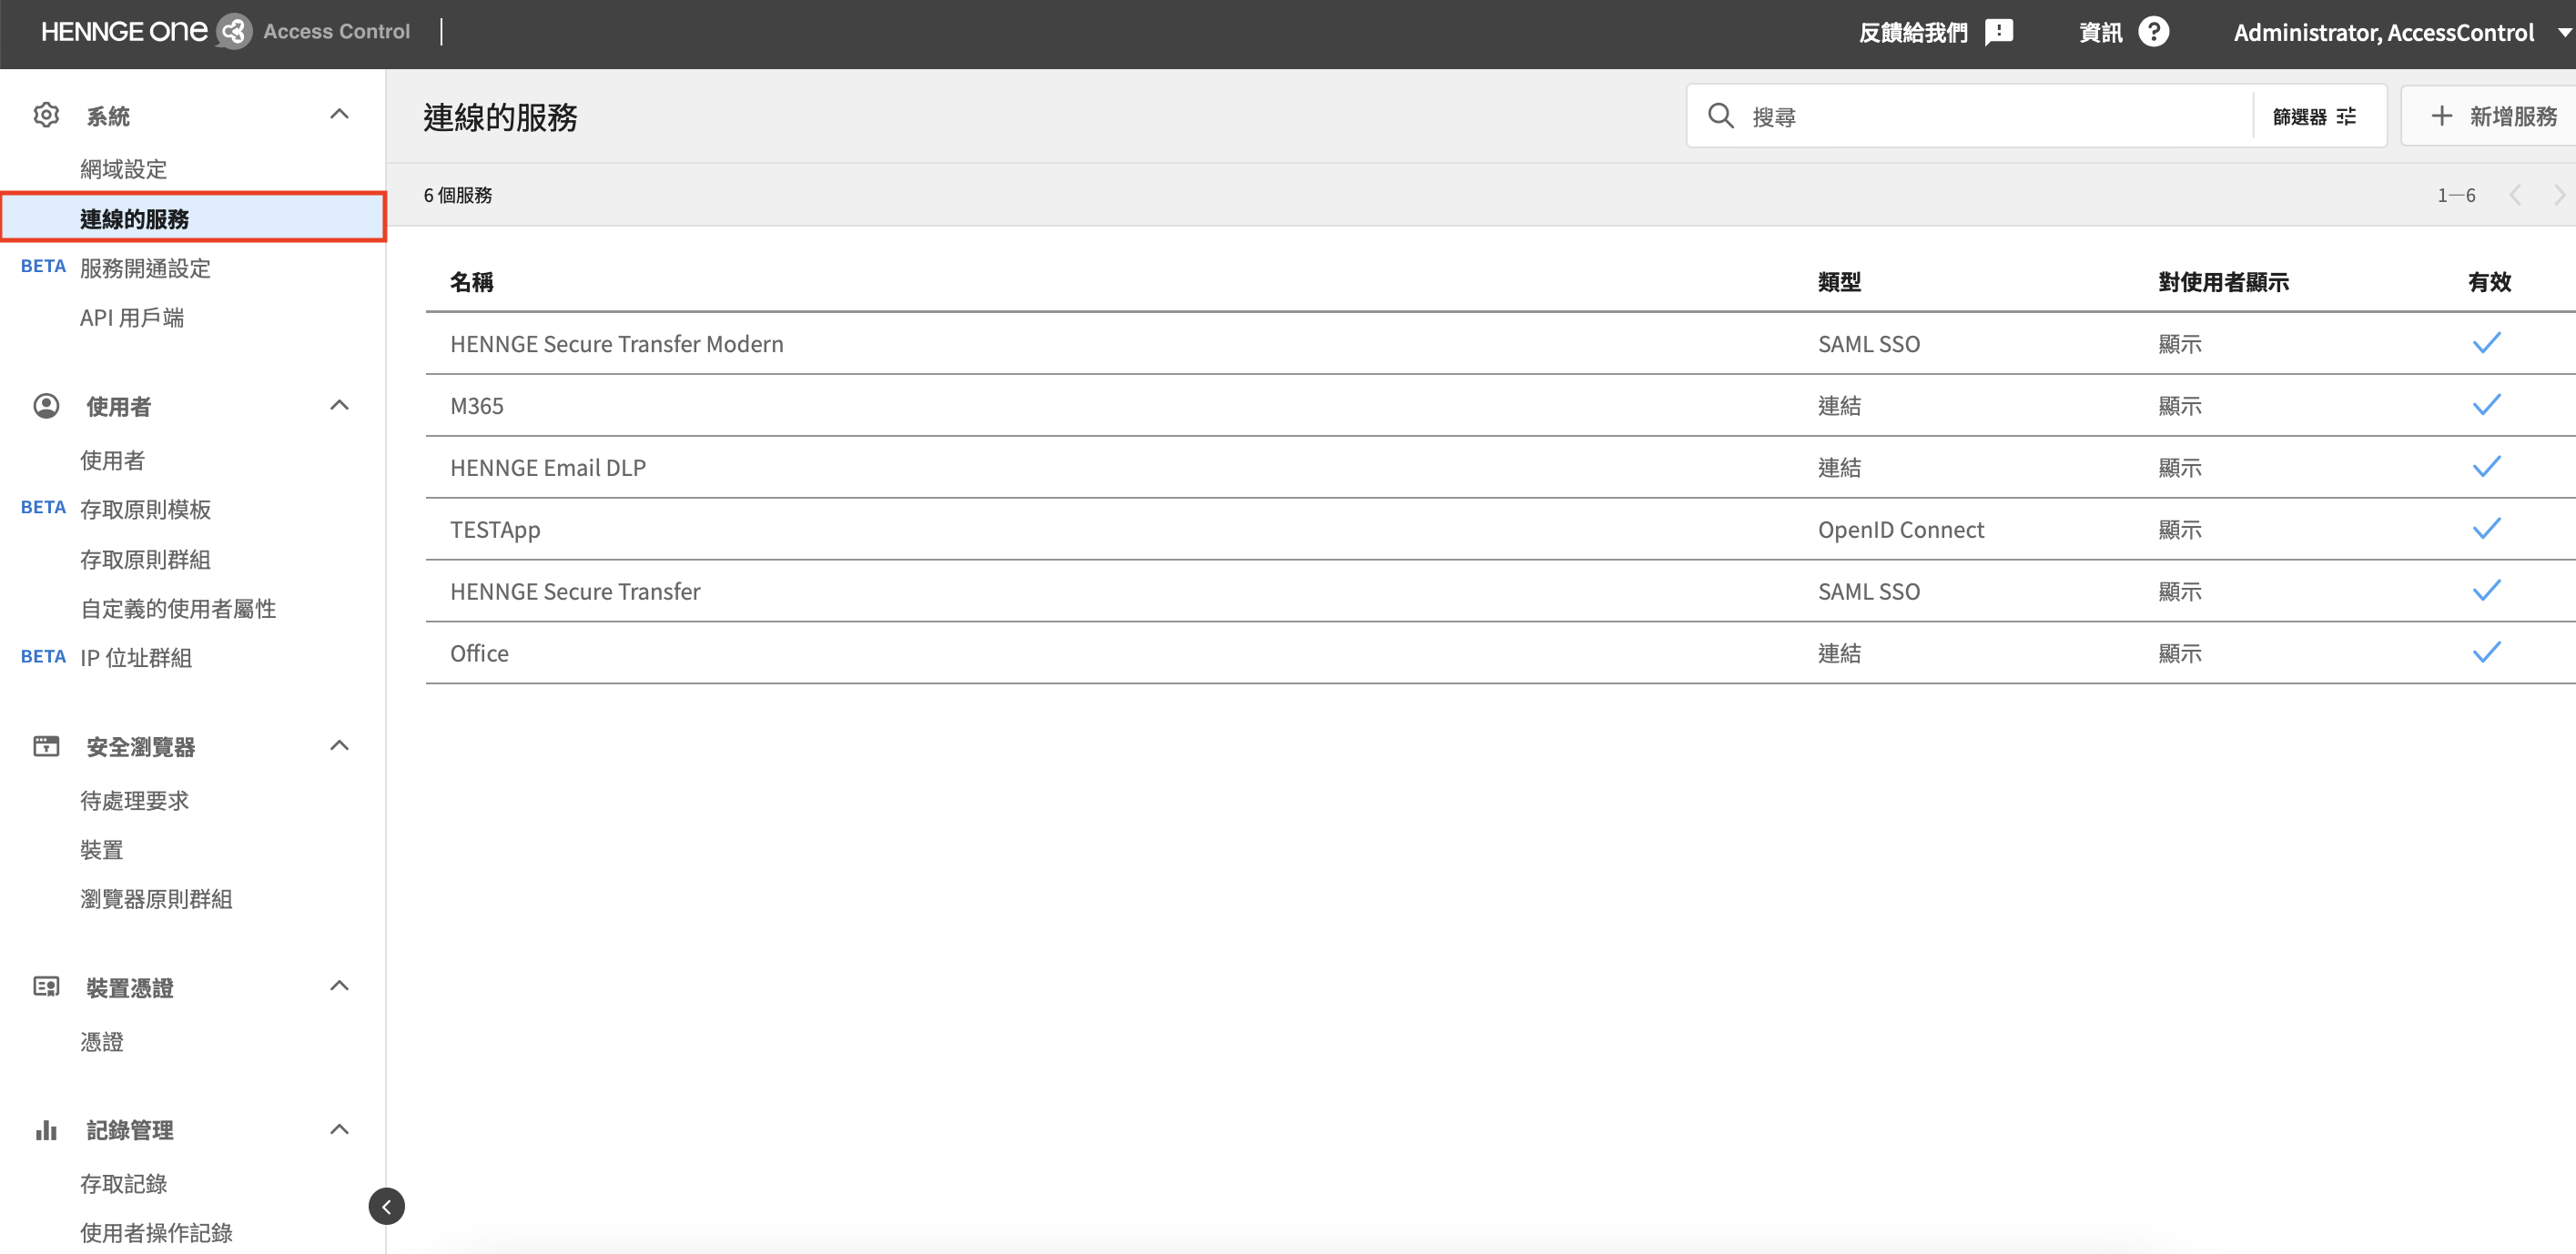Click the search magnifier icon
Screen dimensions: 2576x1254
[1720, 116]
